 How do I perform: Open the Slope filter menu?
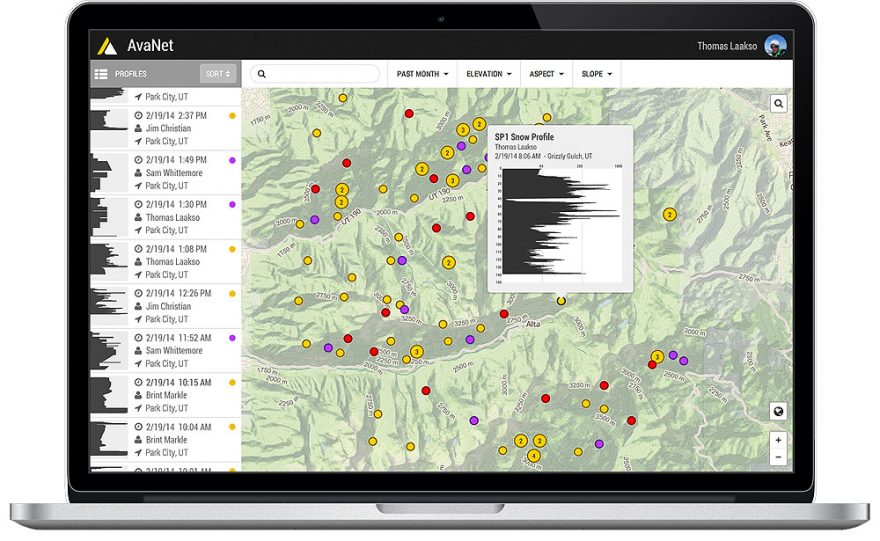pyautogui.click(x=597, y=74)
